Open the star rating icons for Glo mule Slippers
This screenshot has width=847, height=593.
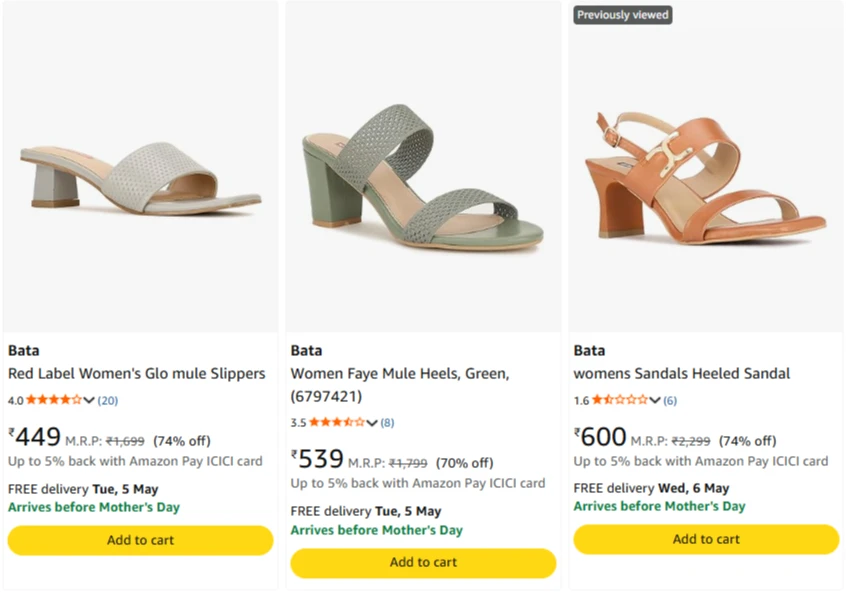pos(54,400)
